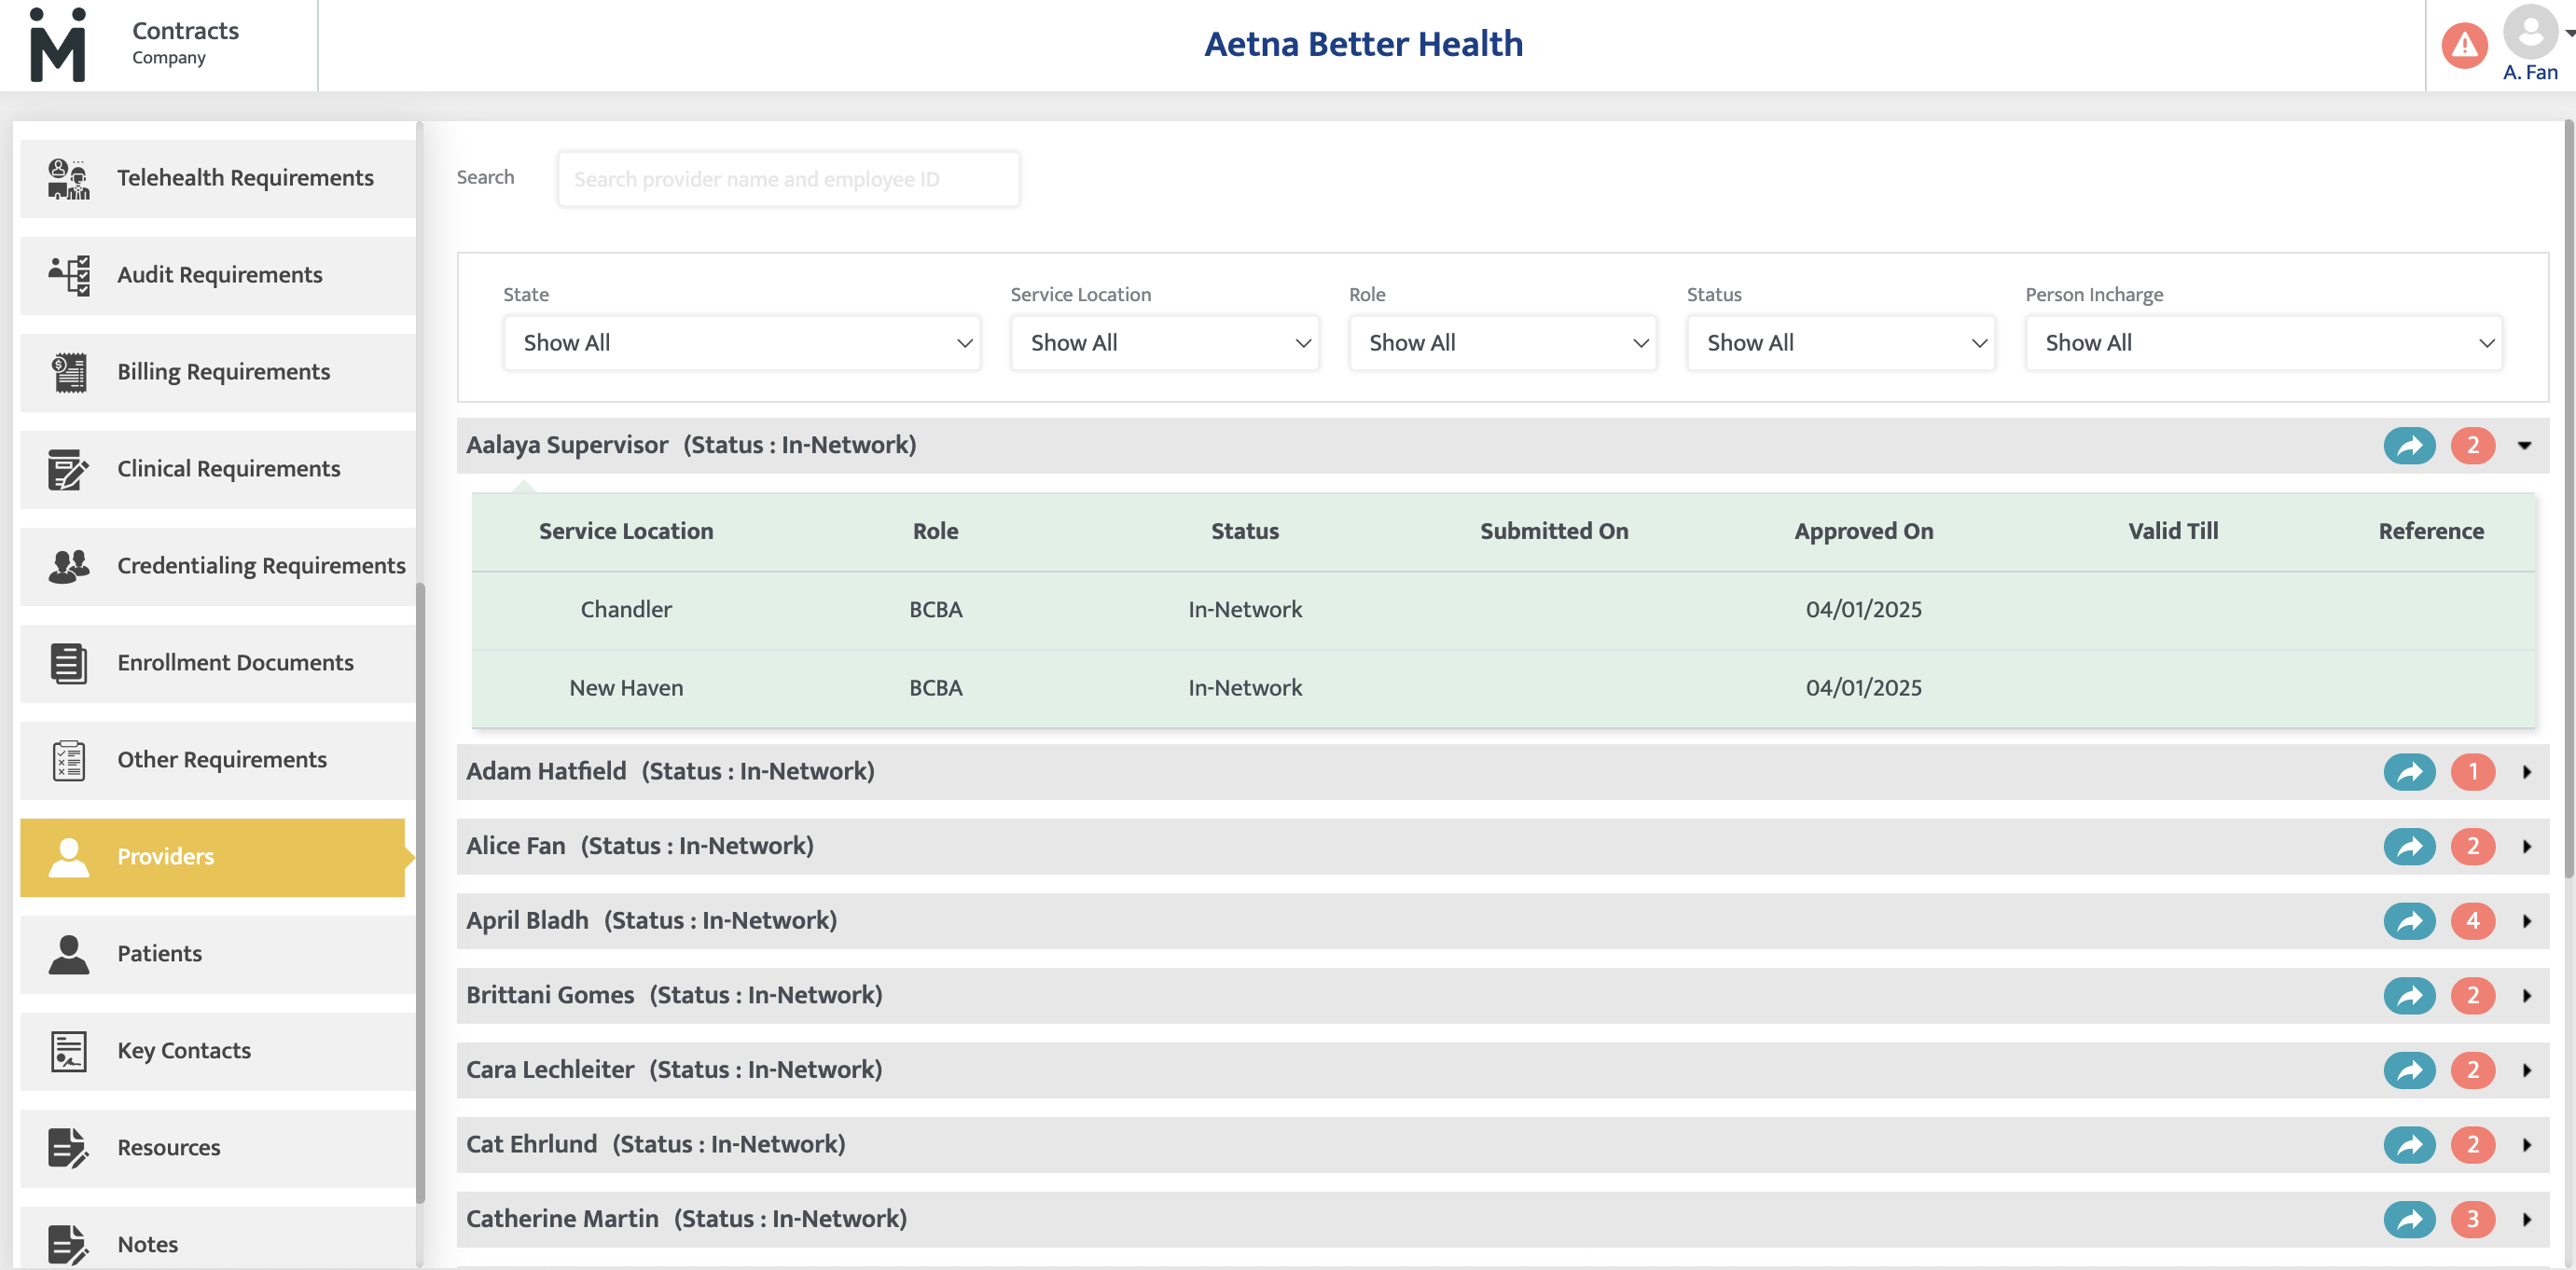Click the Clinical Requirements sidebar icon
The width and height of the screenshot is (2576, 1270).
pyautogui.click(x=68, y=470)
